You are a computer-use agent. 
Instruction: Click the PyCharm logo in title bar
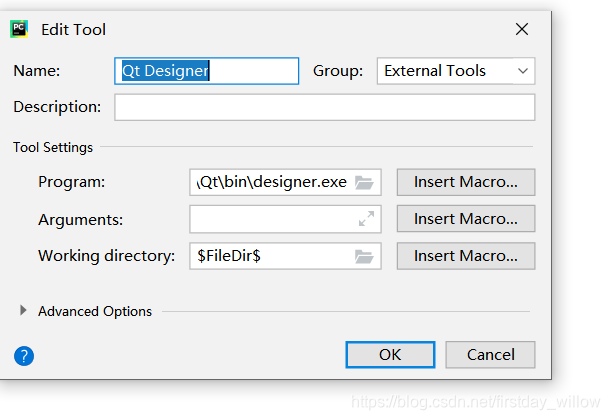(19, 29)
